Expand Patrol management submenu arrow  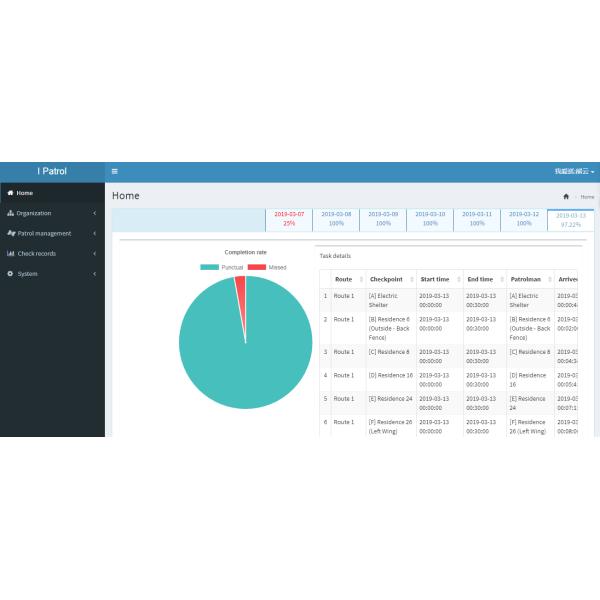point(95,233)
